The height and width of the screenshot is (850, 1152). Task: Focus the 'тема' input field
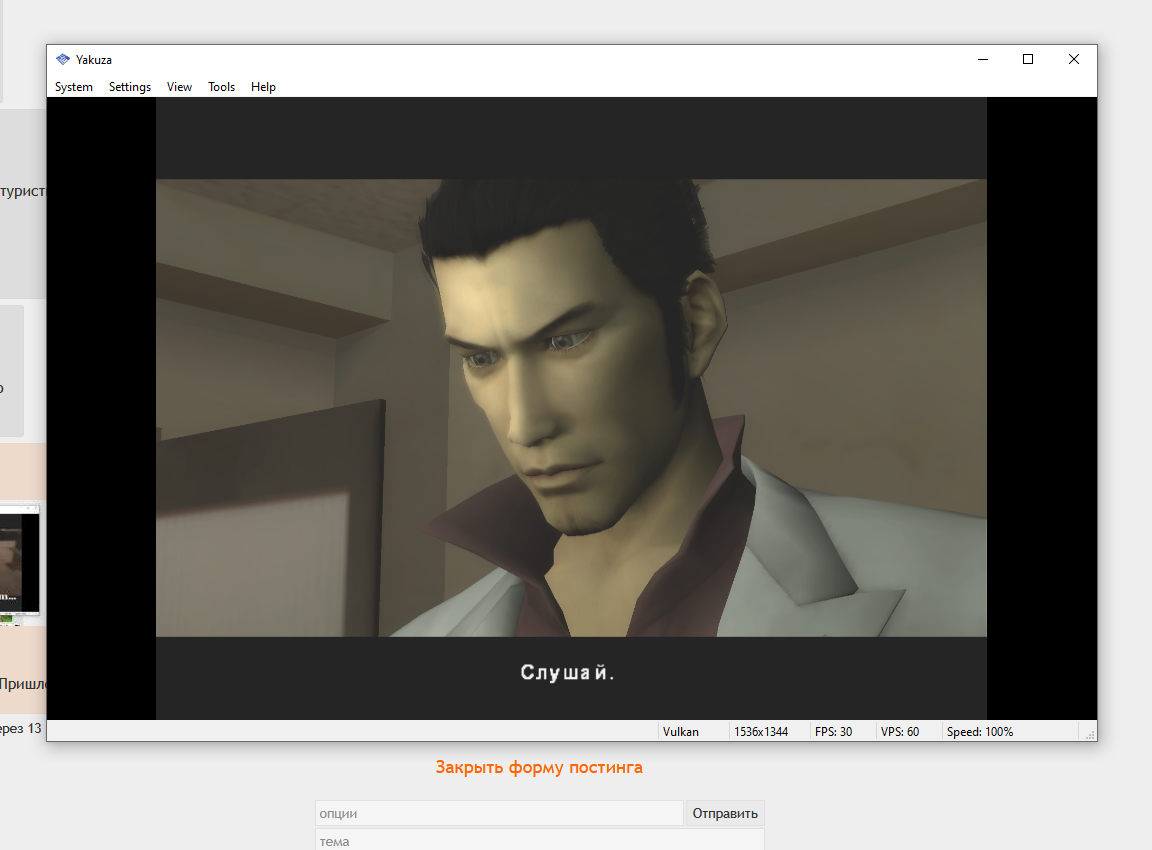click(x=539, y=840)
